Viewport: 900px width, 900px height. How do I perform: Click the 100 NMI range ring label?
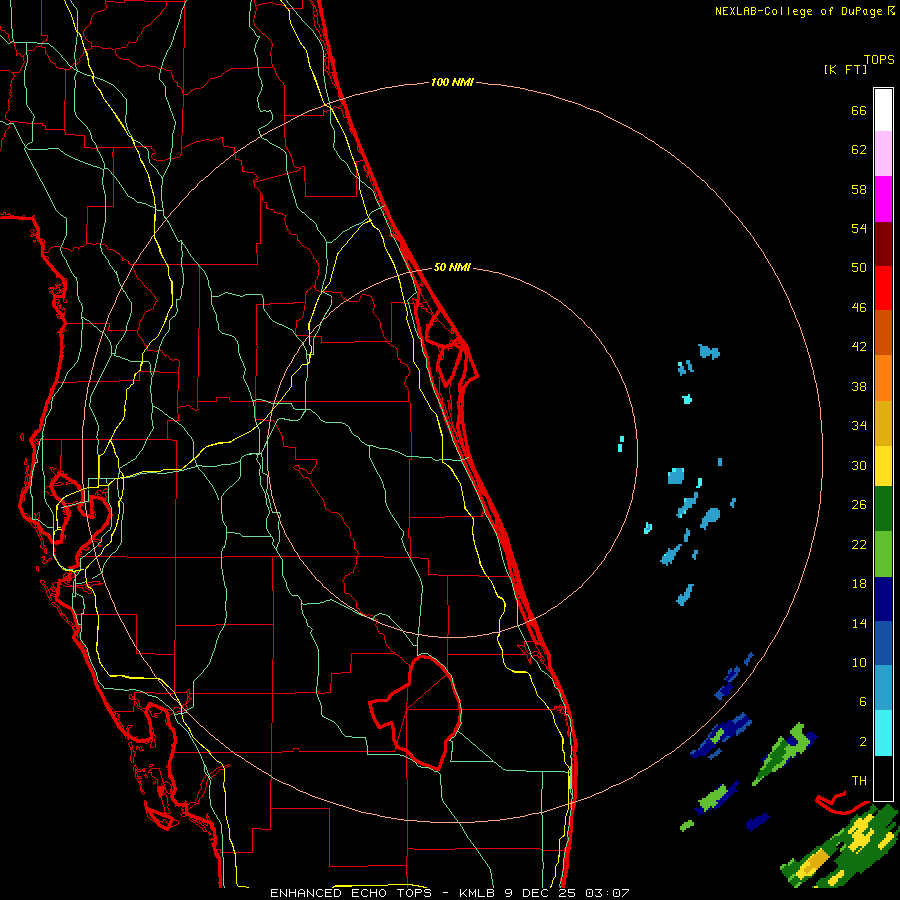pyautogui.click(x=452, y=83)
